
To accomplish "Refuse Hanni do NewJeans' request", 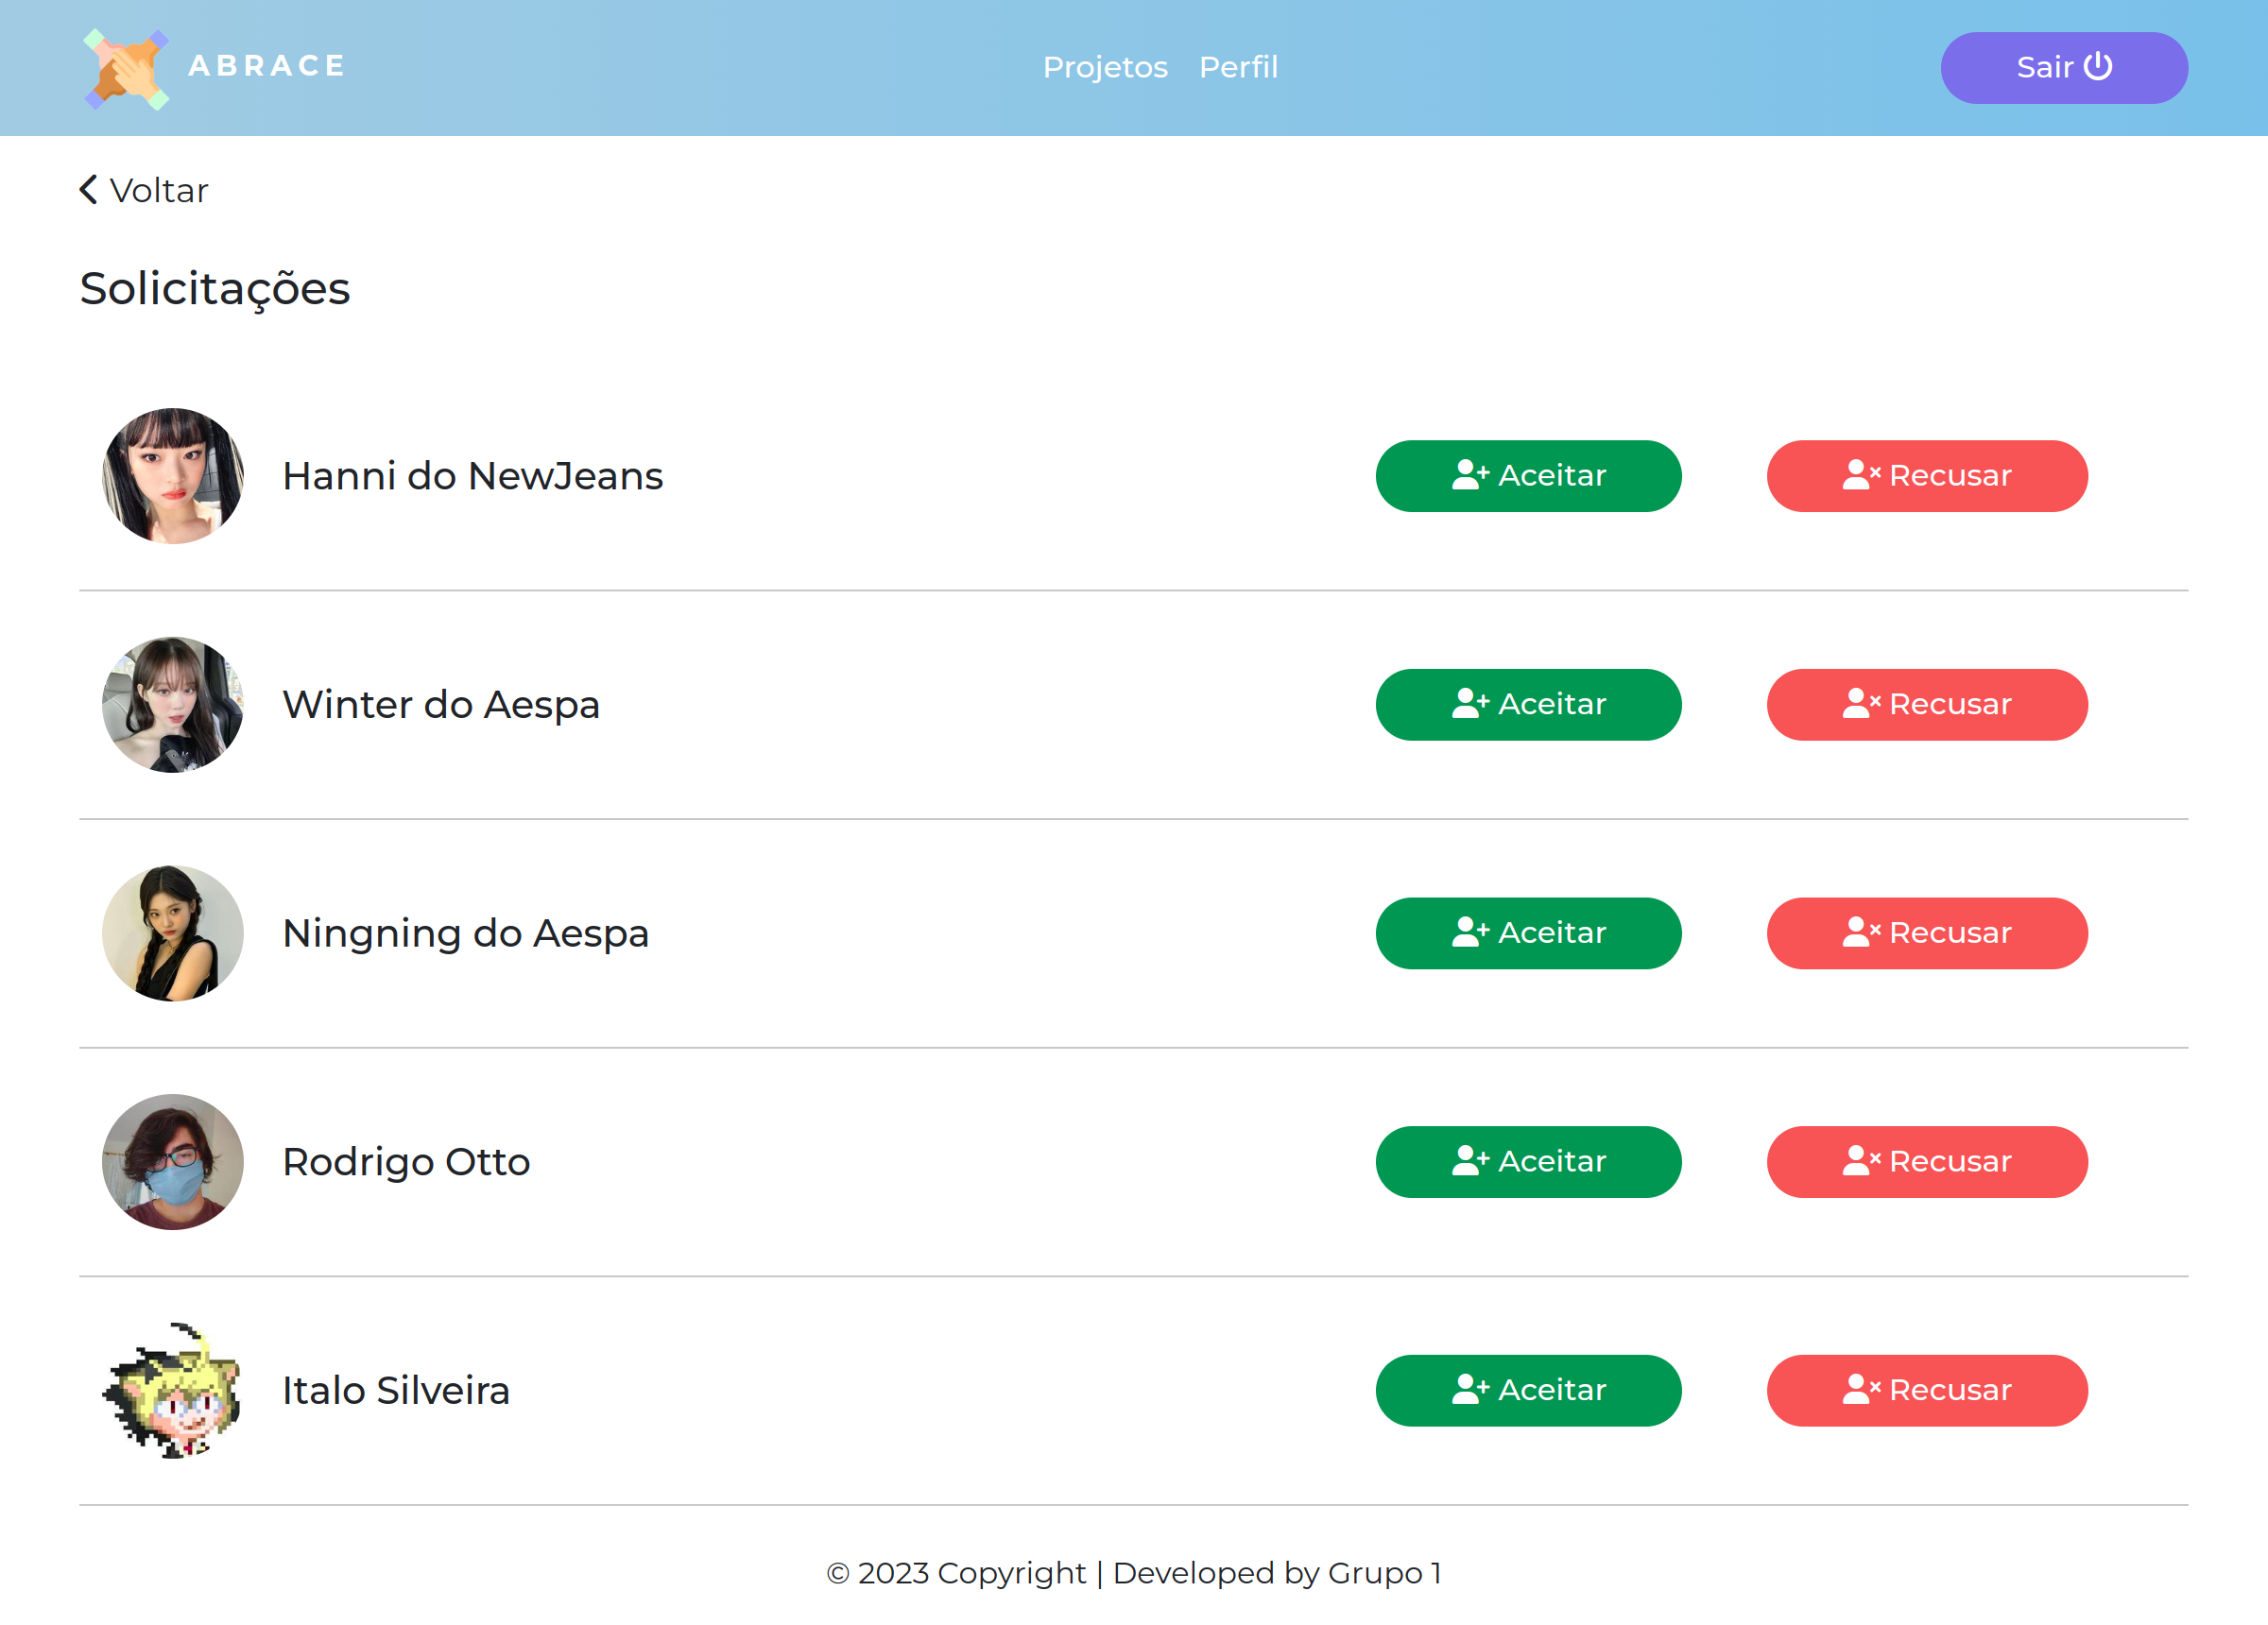I will pos(1926,476).
